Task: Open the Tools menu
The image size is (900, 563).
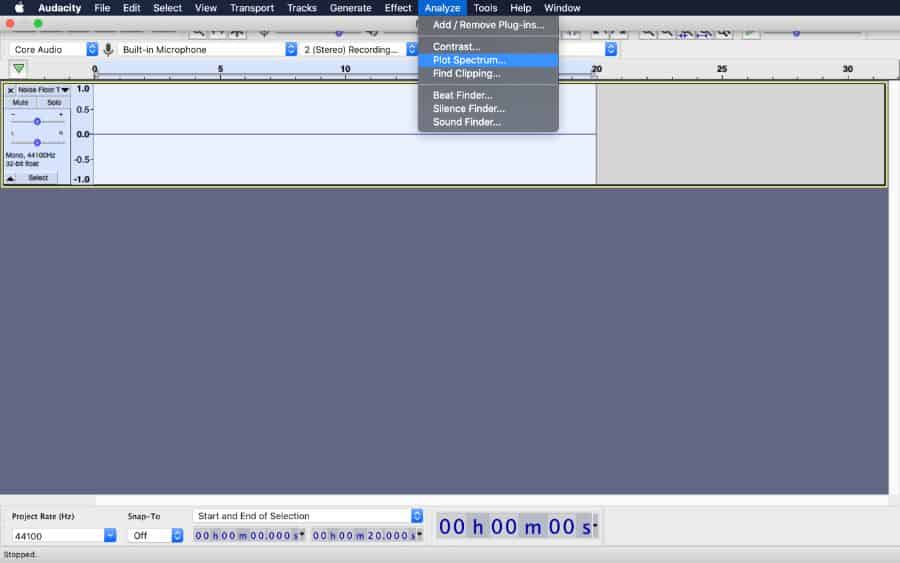Action: 485,8
